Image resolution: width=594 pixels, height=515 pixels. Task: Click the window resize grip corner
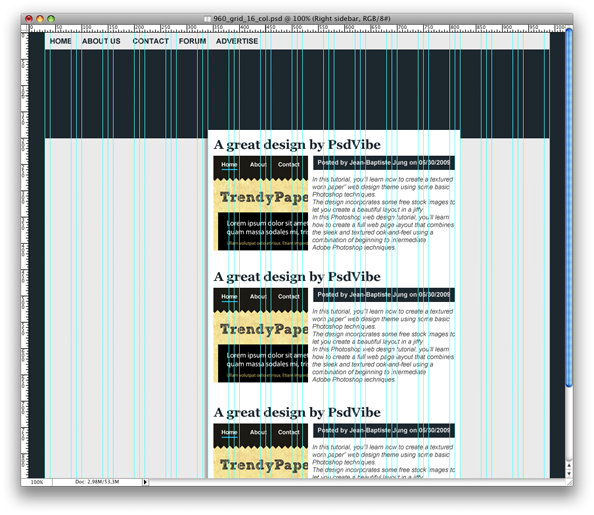click(569, 482)
